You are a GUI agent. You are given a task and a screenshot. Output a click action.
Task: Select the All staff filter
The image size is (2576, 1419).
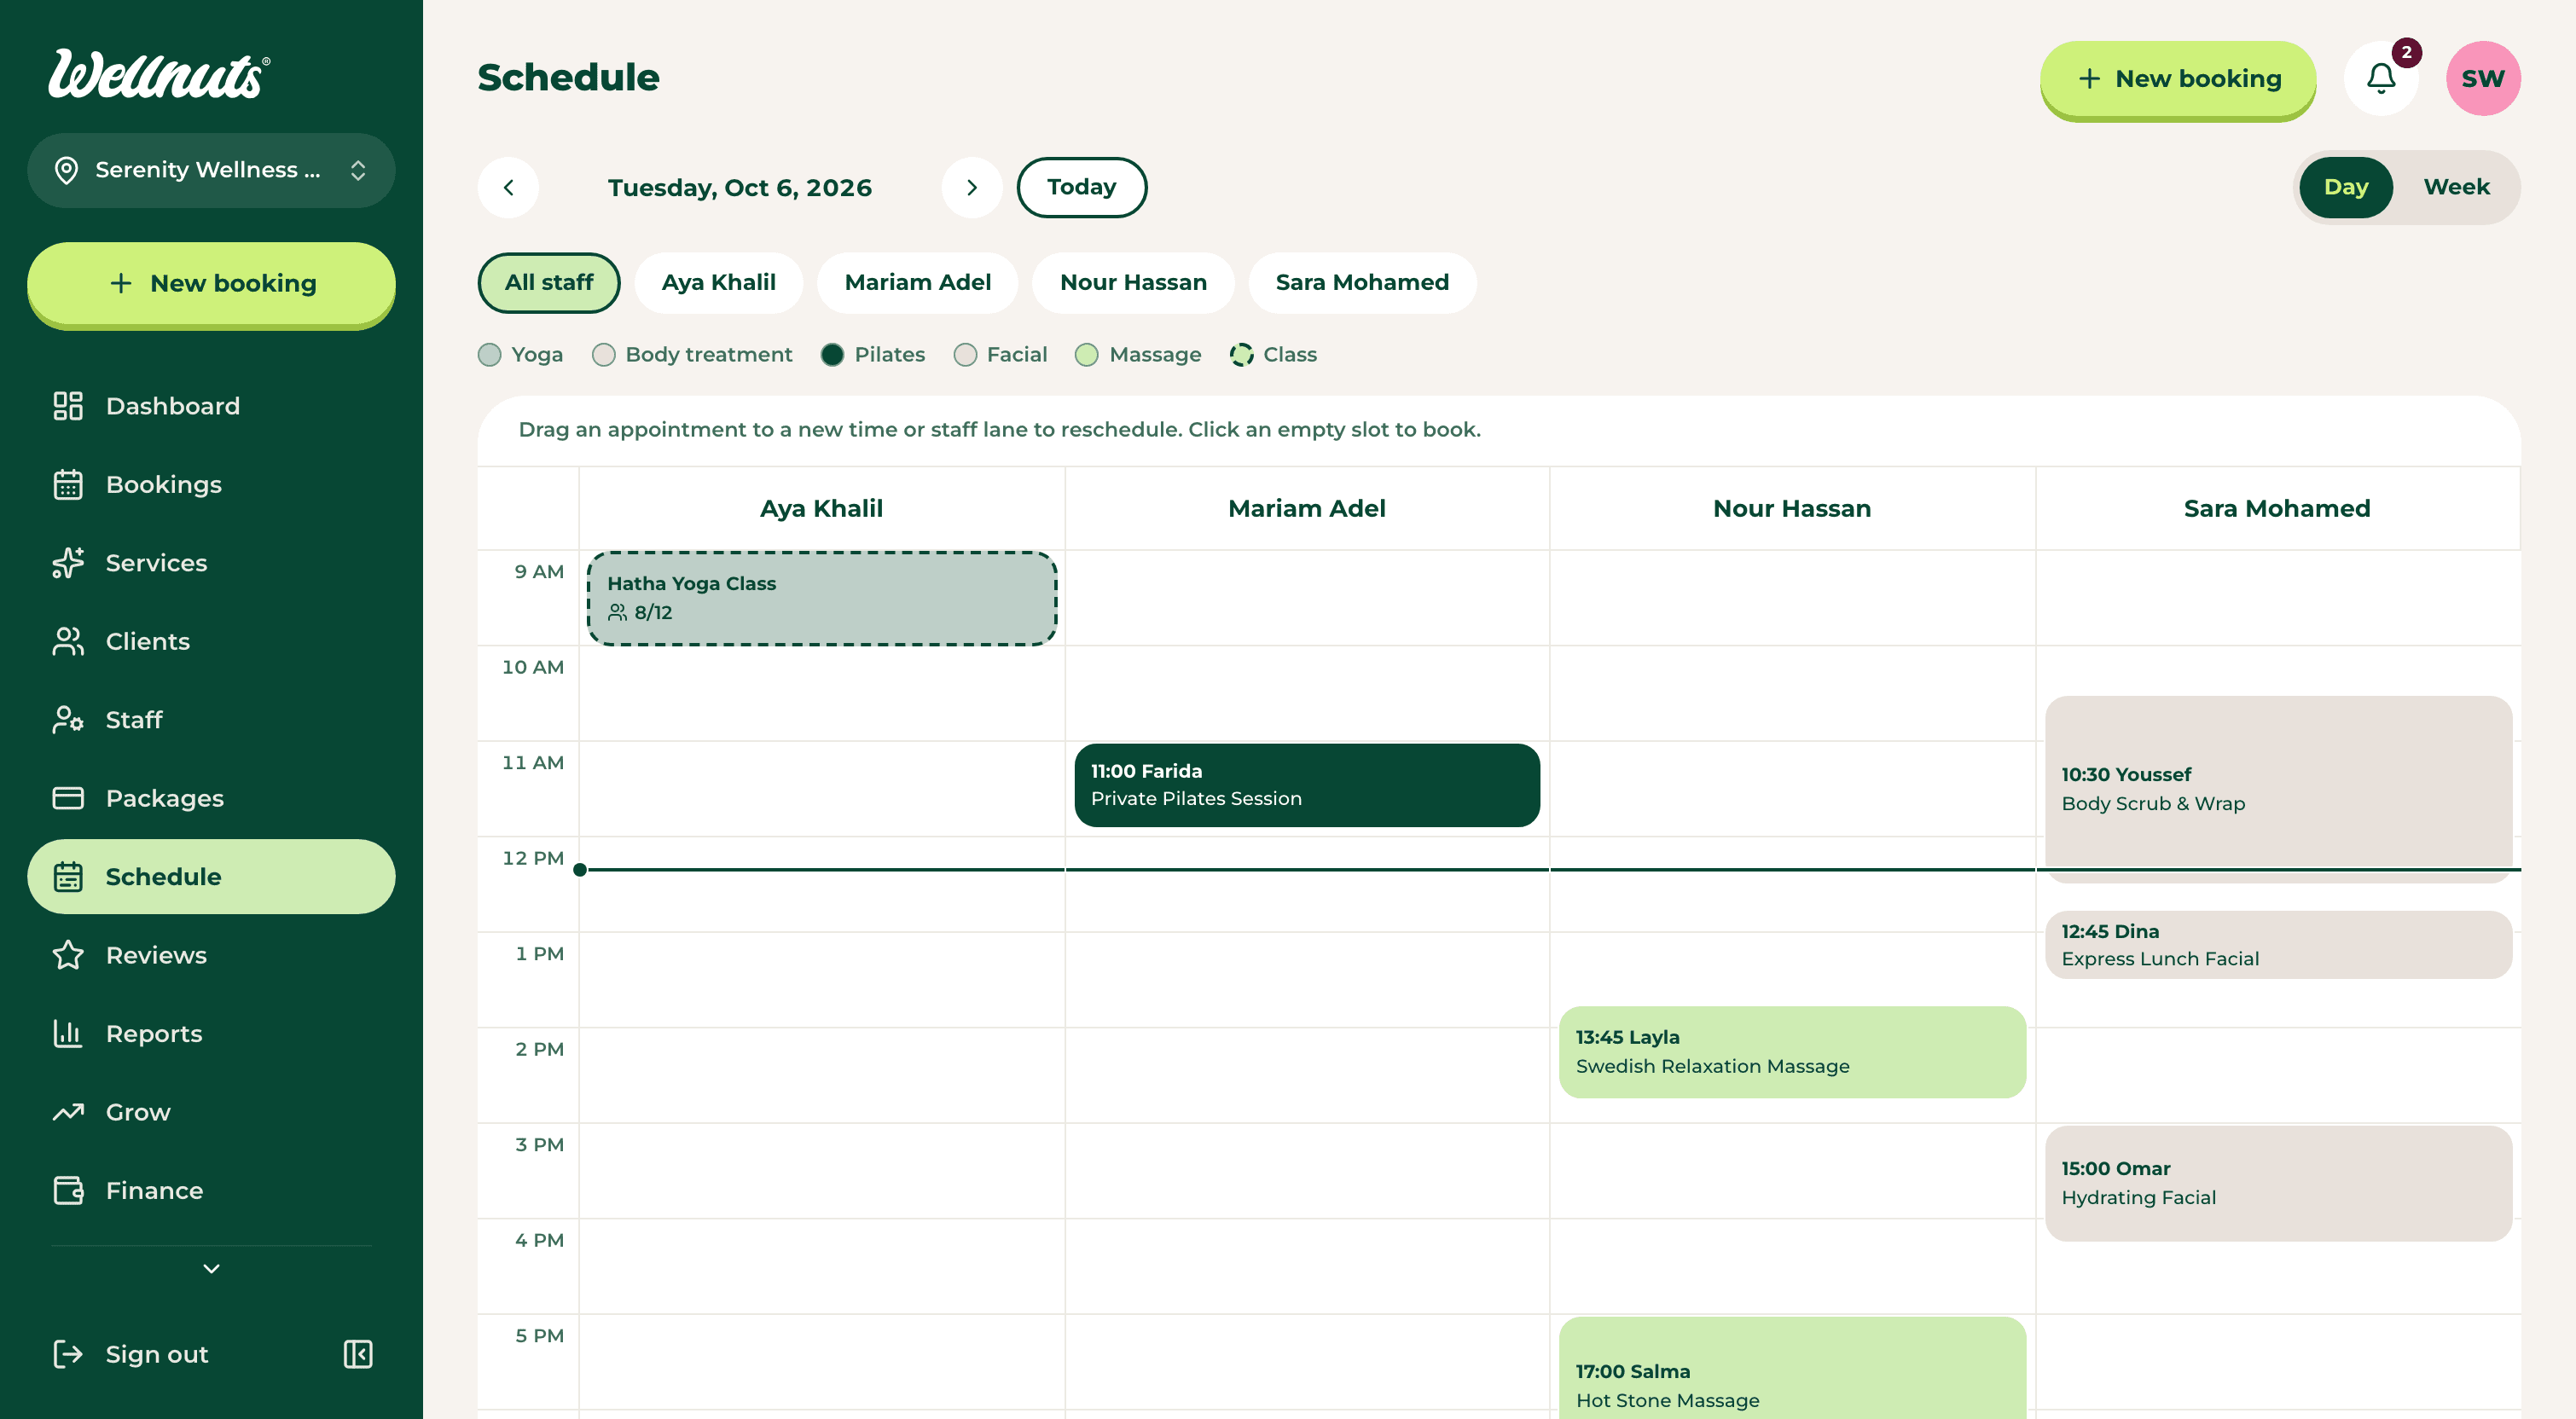point(549,283)
